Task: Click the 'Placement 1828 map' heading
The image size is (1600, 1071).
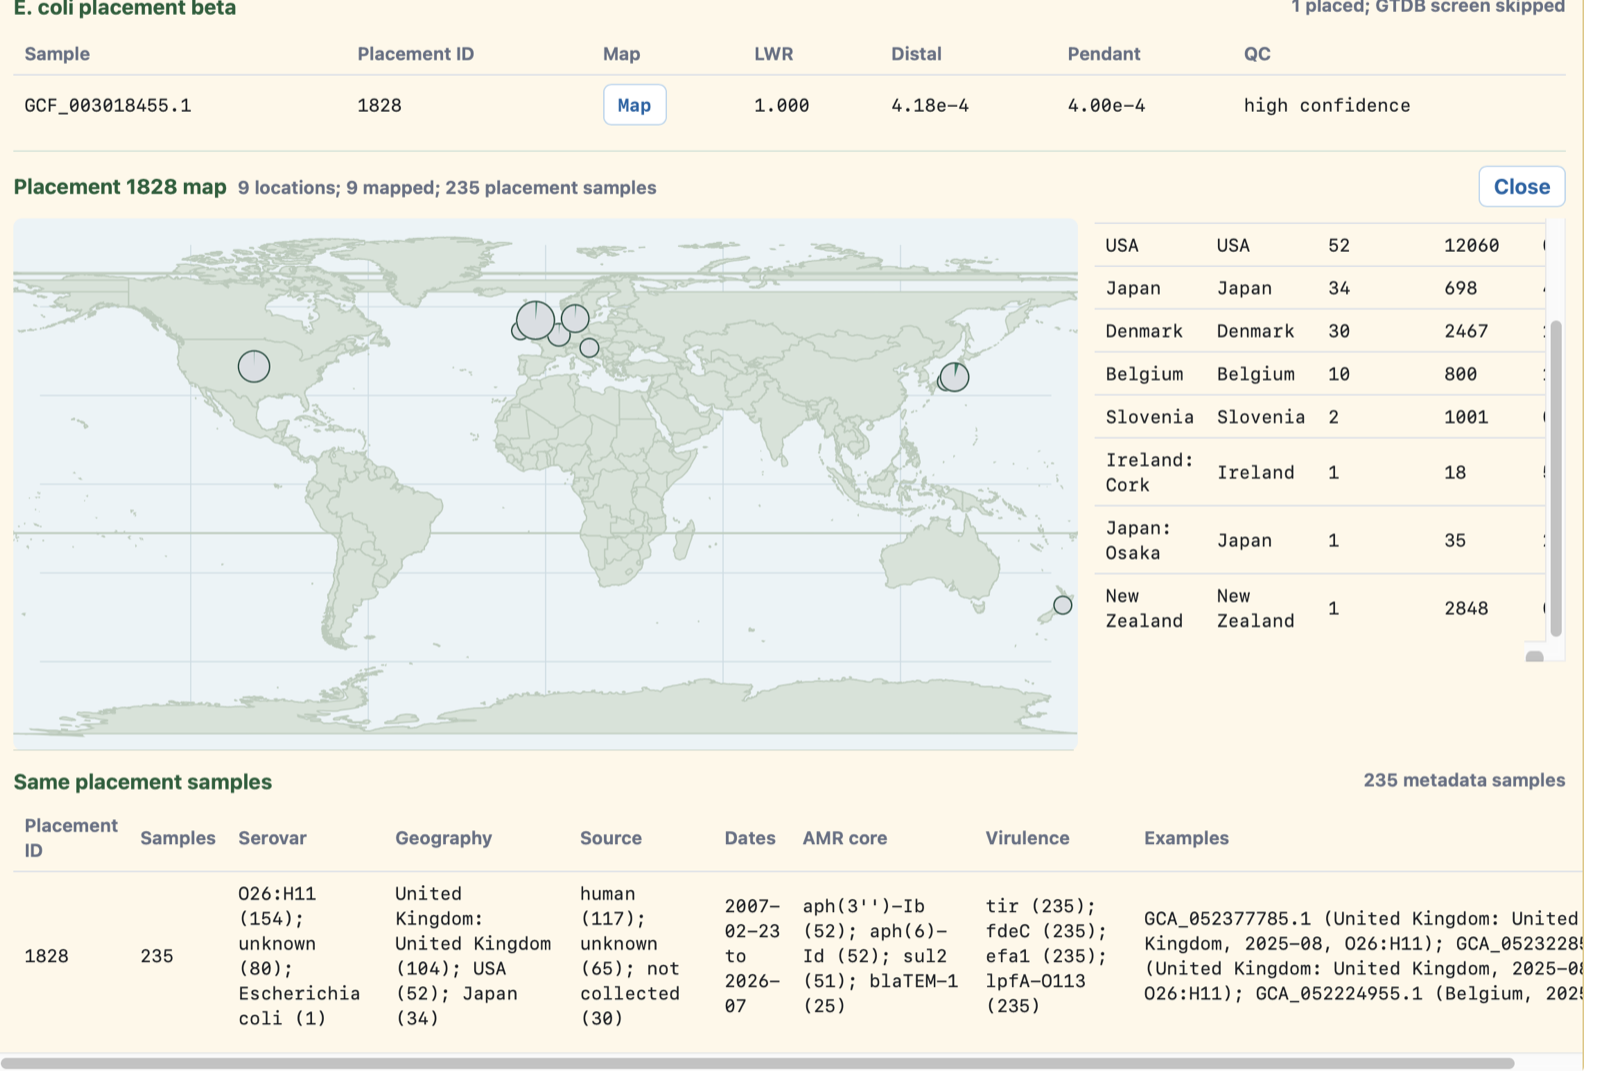Action: [120, 187]
